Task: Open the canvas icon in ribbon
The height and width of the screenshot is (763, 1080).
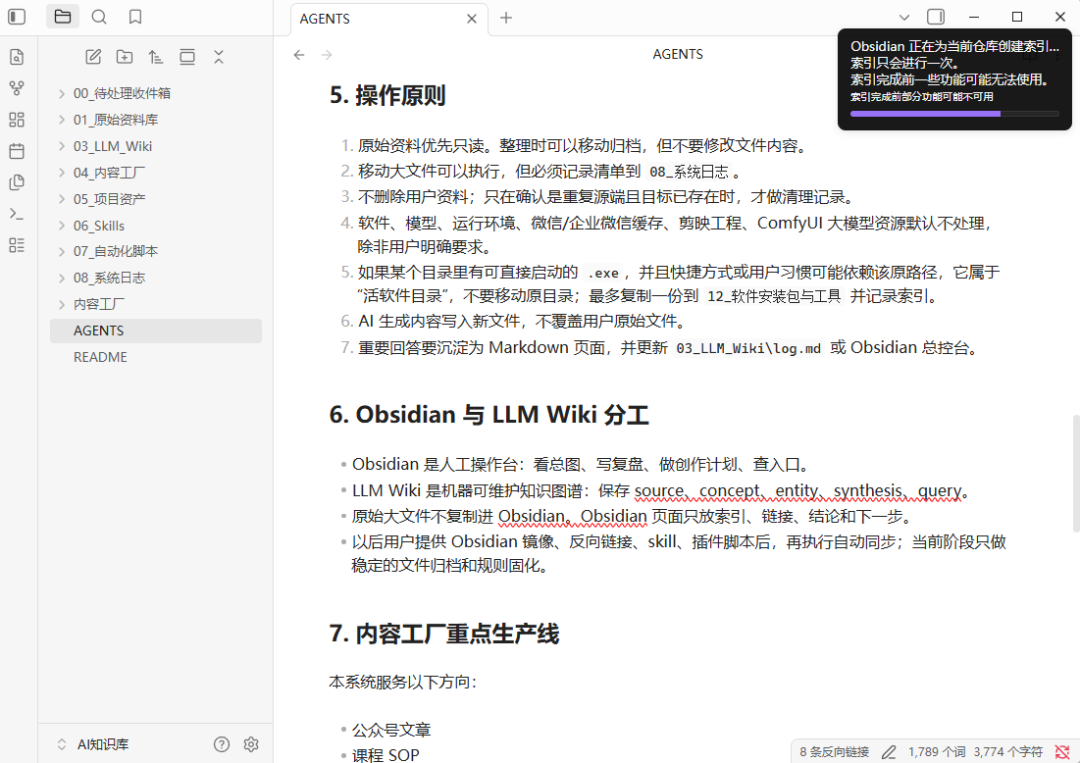Action: [x=17, y=120]
